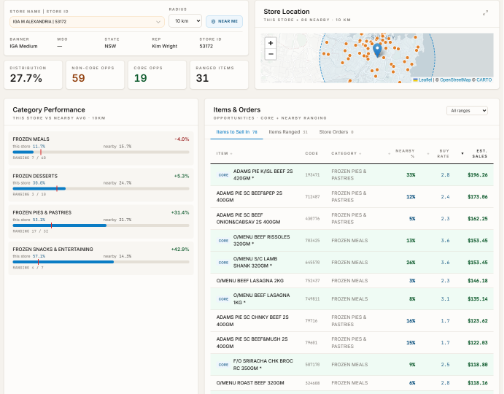Select the ADAMS PIE K/ISL BEEF 2S item name

click(x=263, y=175)
